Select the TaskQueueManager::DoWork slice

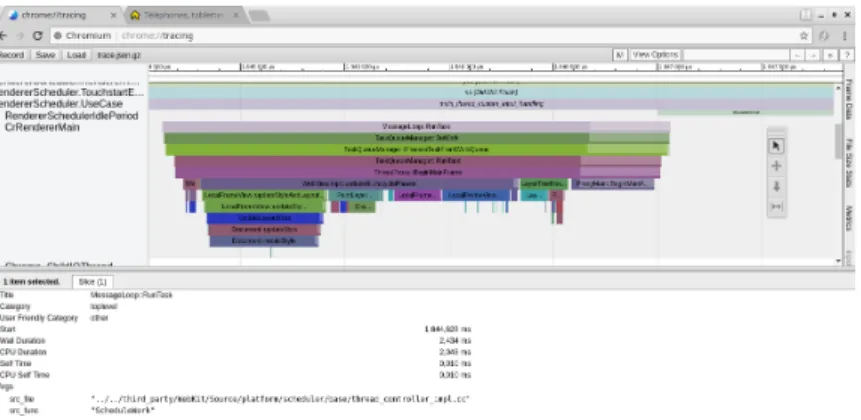click(x=416, y=138)
